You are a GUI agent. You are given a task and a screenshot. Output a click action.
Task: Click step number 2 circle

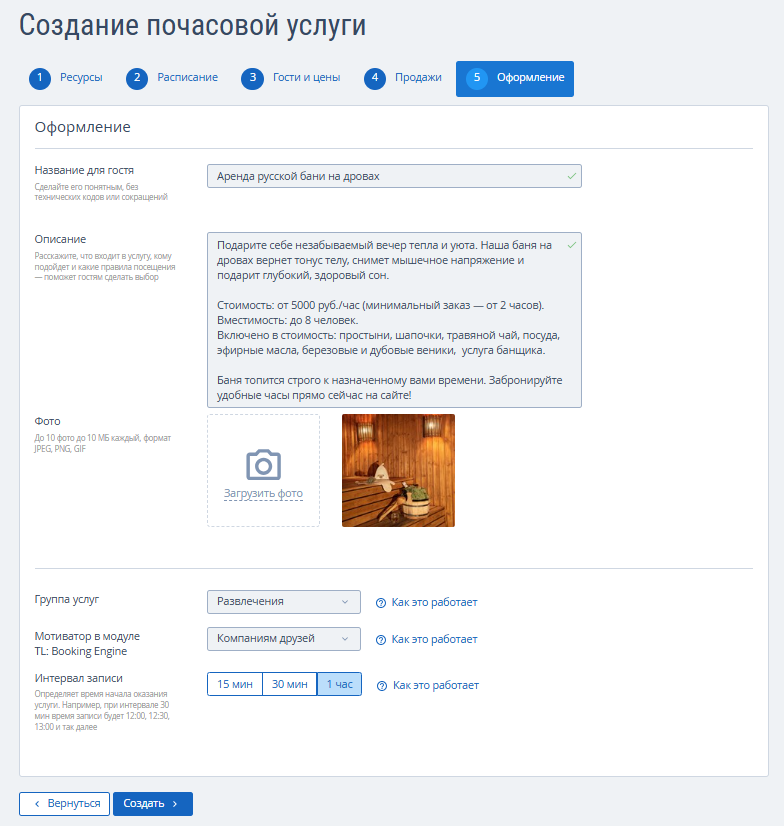[x=137, y=78]
